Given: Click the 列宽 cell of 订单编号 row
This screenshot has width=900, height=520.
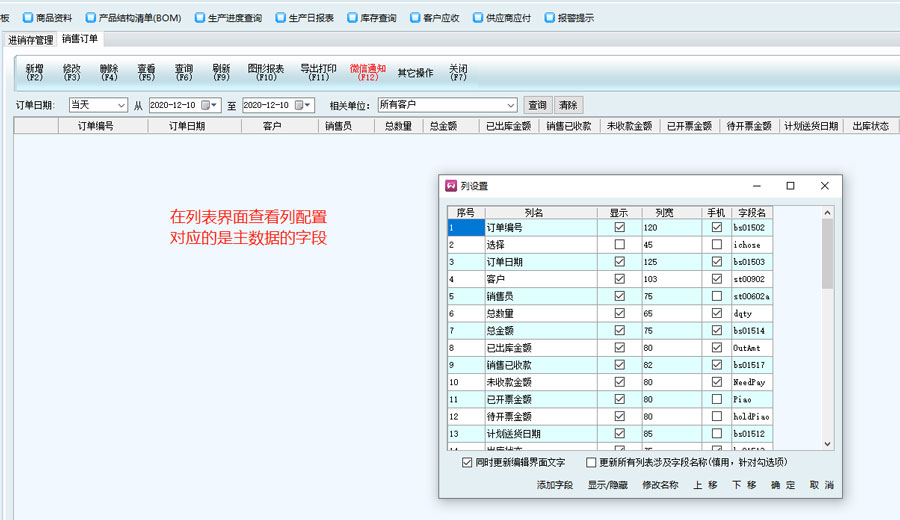Looking at the screenshot, I should click(670, 228).
